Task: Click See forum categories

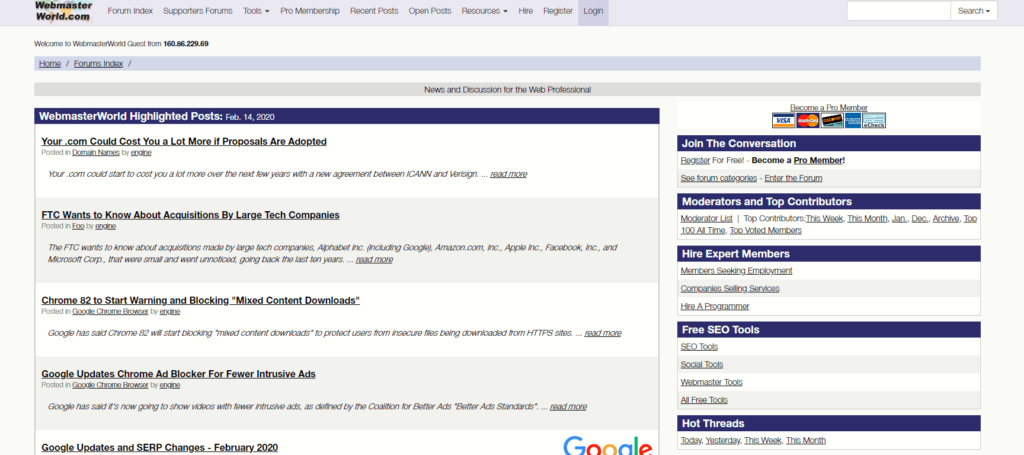Action: [718, 178]
